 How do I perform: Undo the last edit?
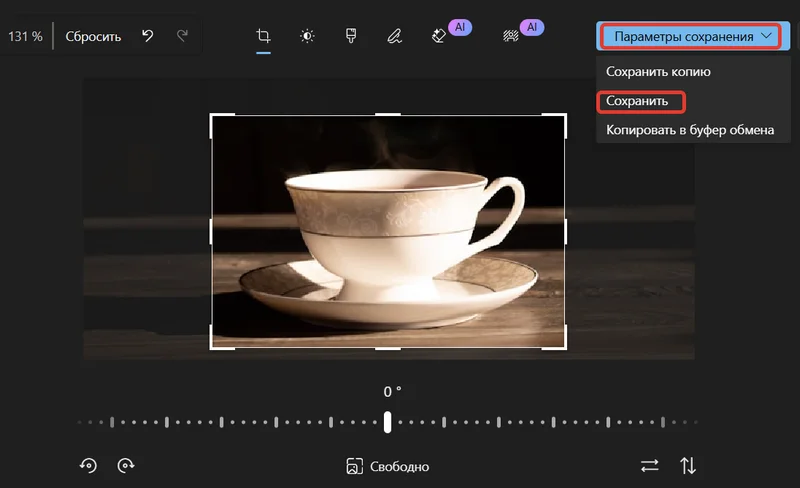148,37
